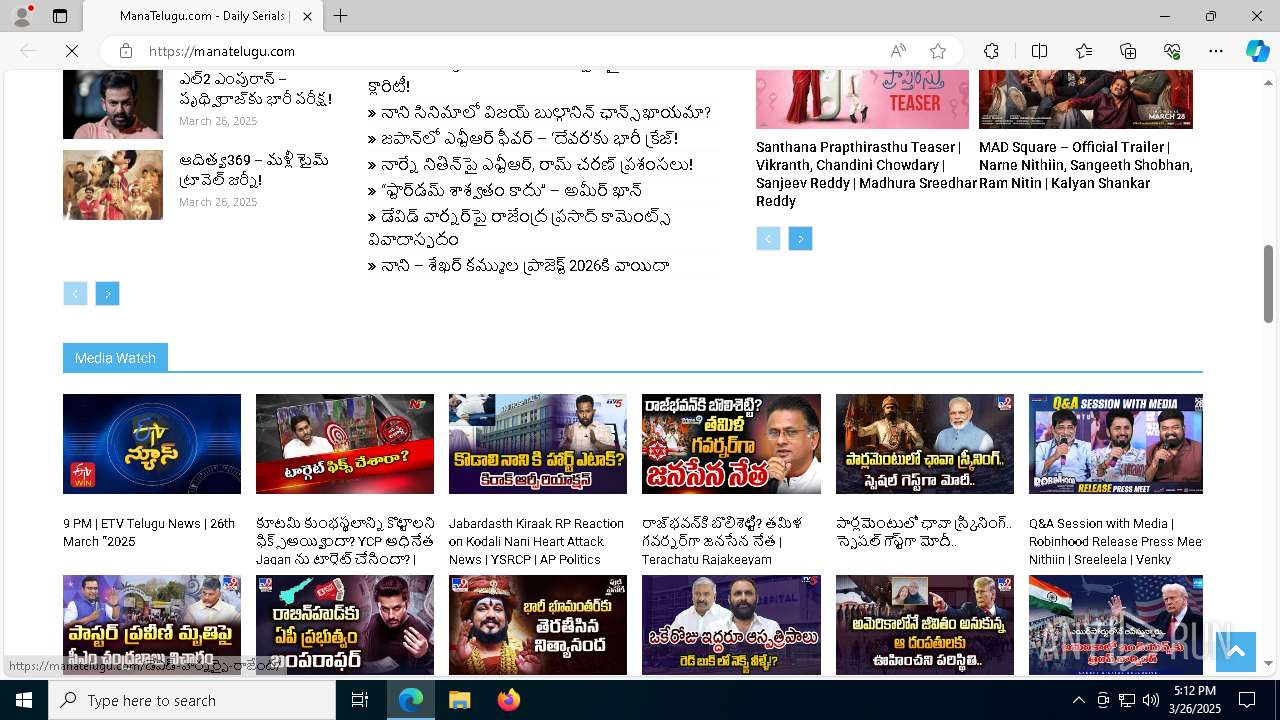Open Terachatu Rajakeeyam Raj Bhavan thumbnail

[x=731, y=444]
